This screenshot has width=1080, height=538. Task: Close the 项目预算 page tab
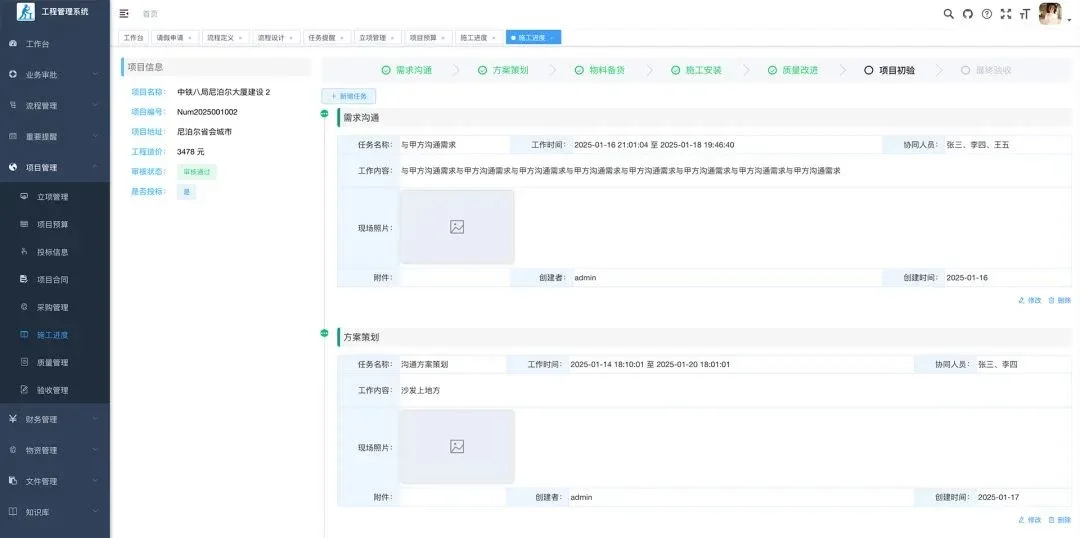tap(443, 38)
